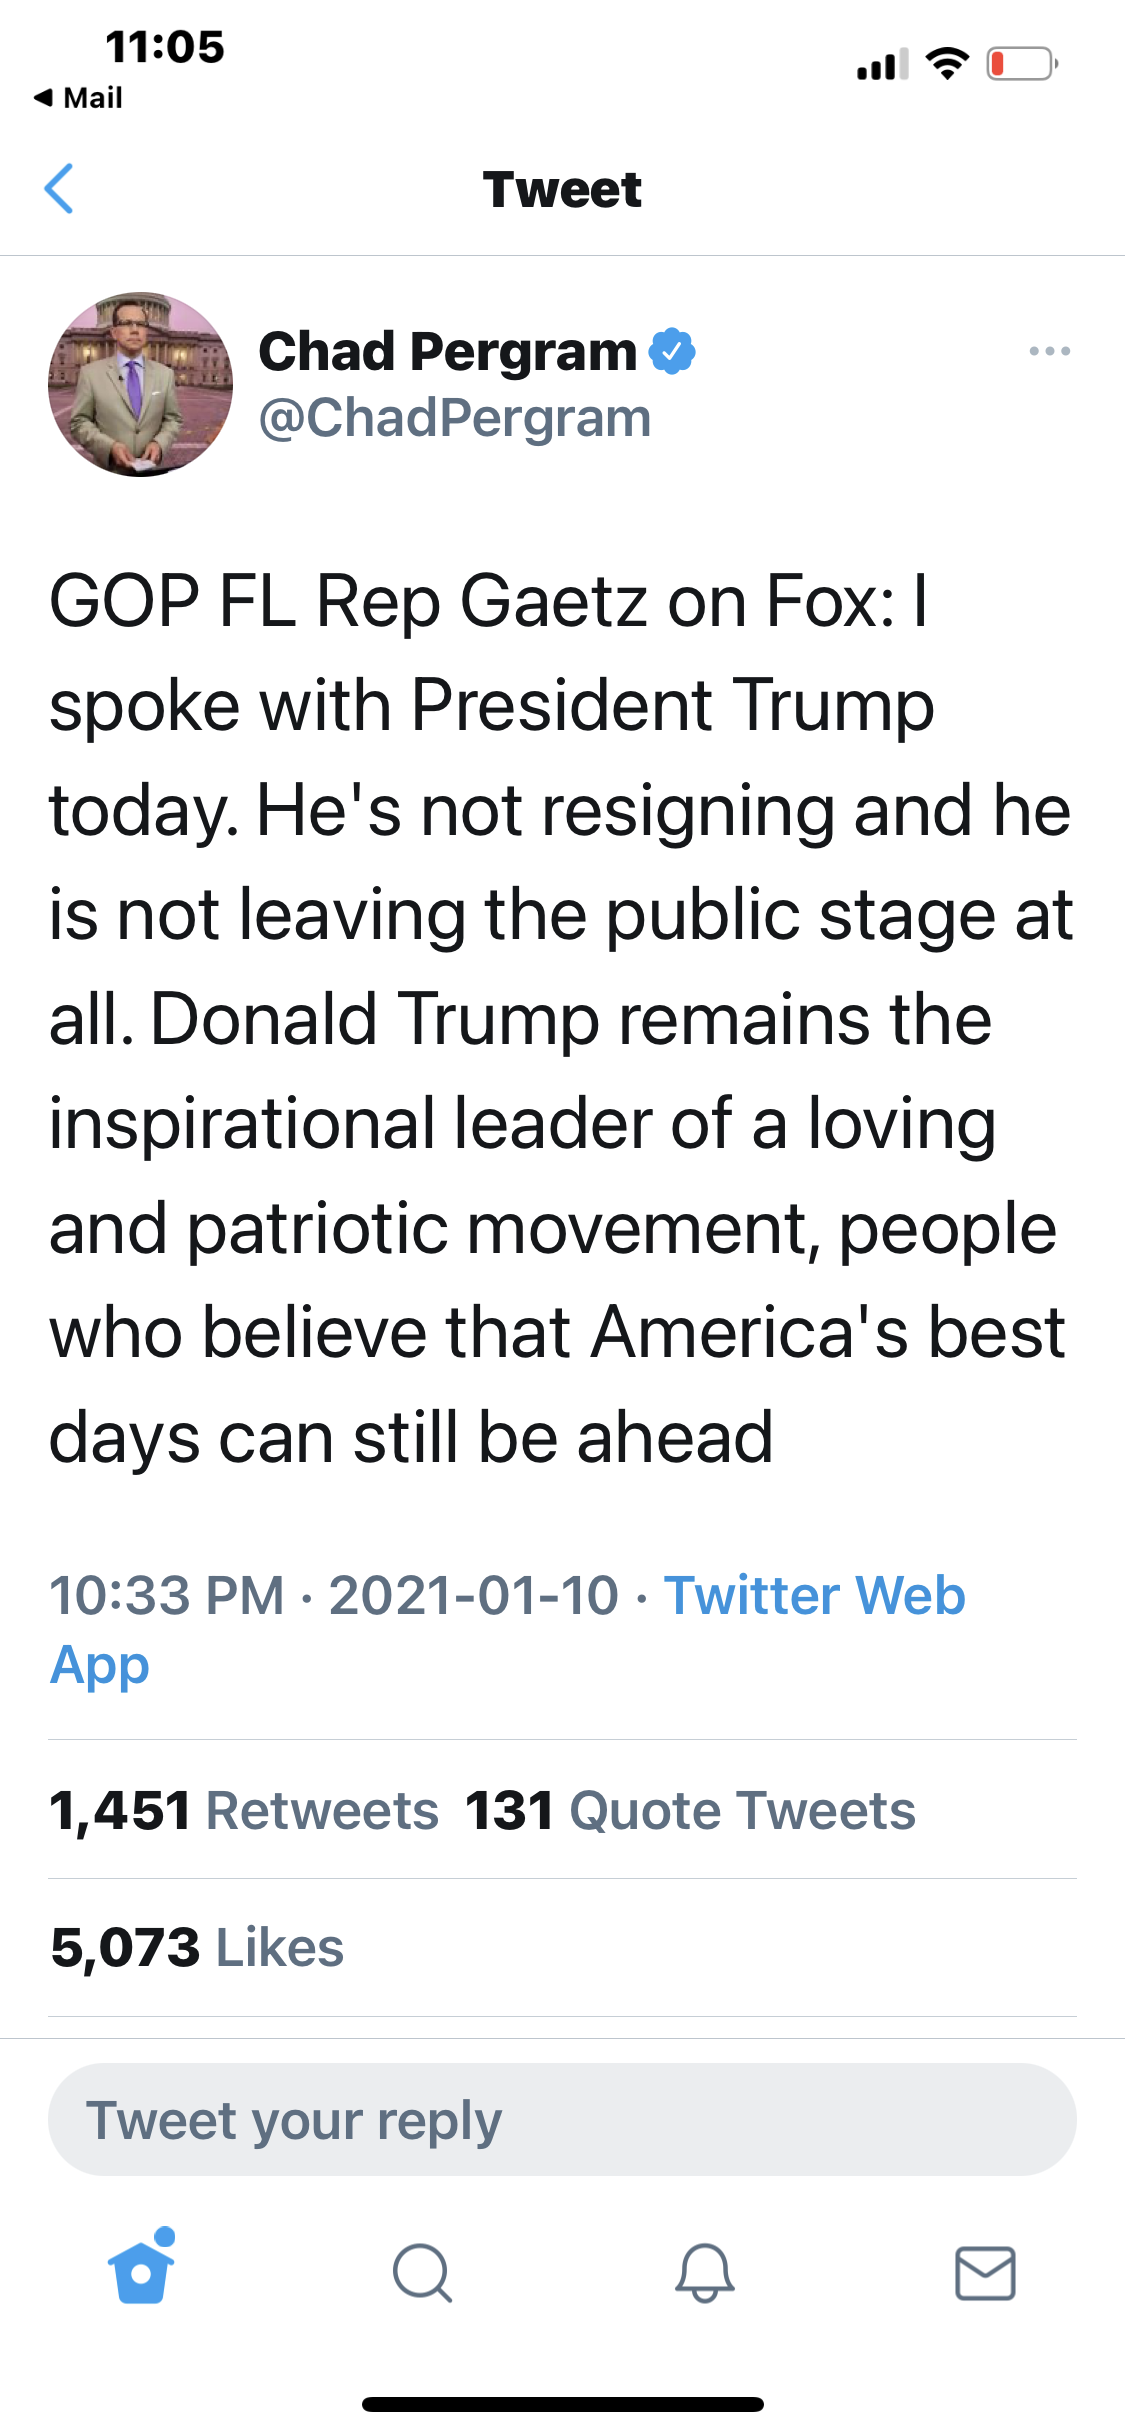Open the Search tab

422,2273
